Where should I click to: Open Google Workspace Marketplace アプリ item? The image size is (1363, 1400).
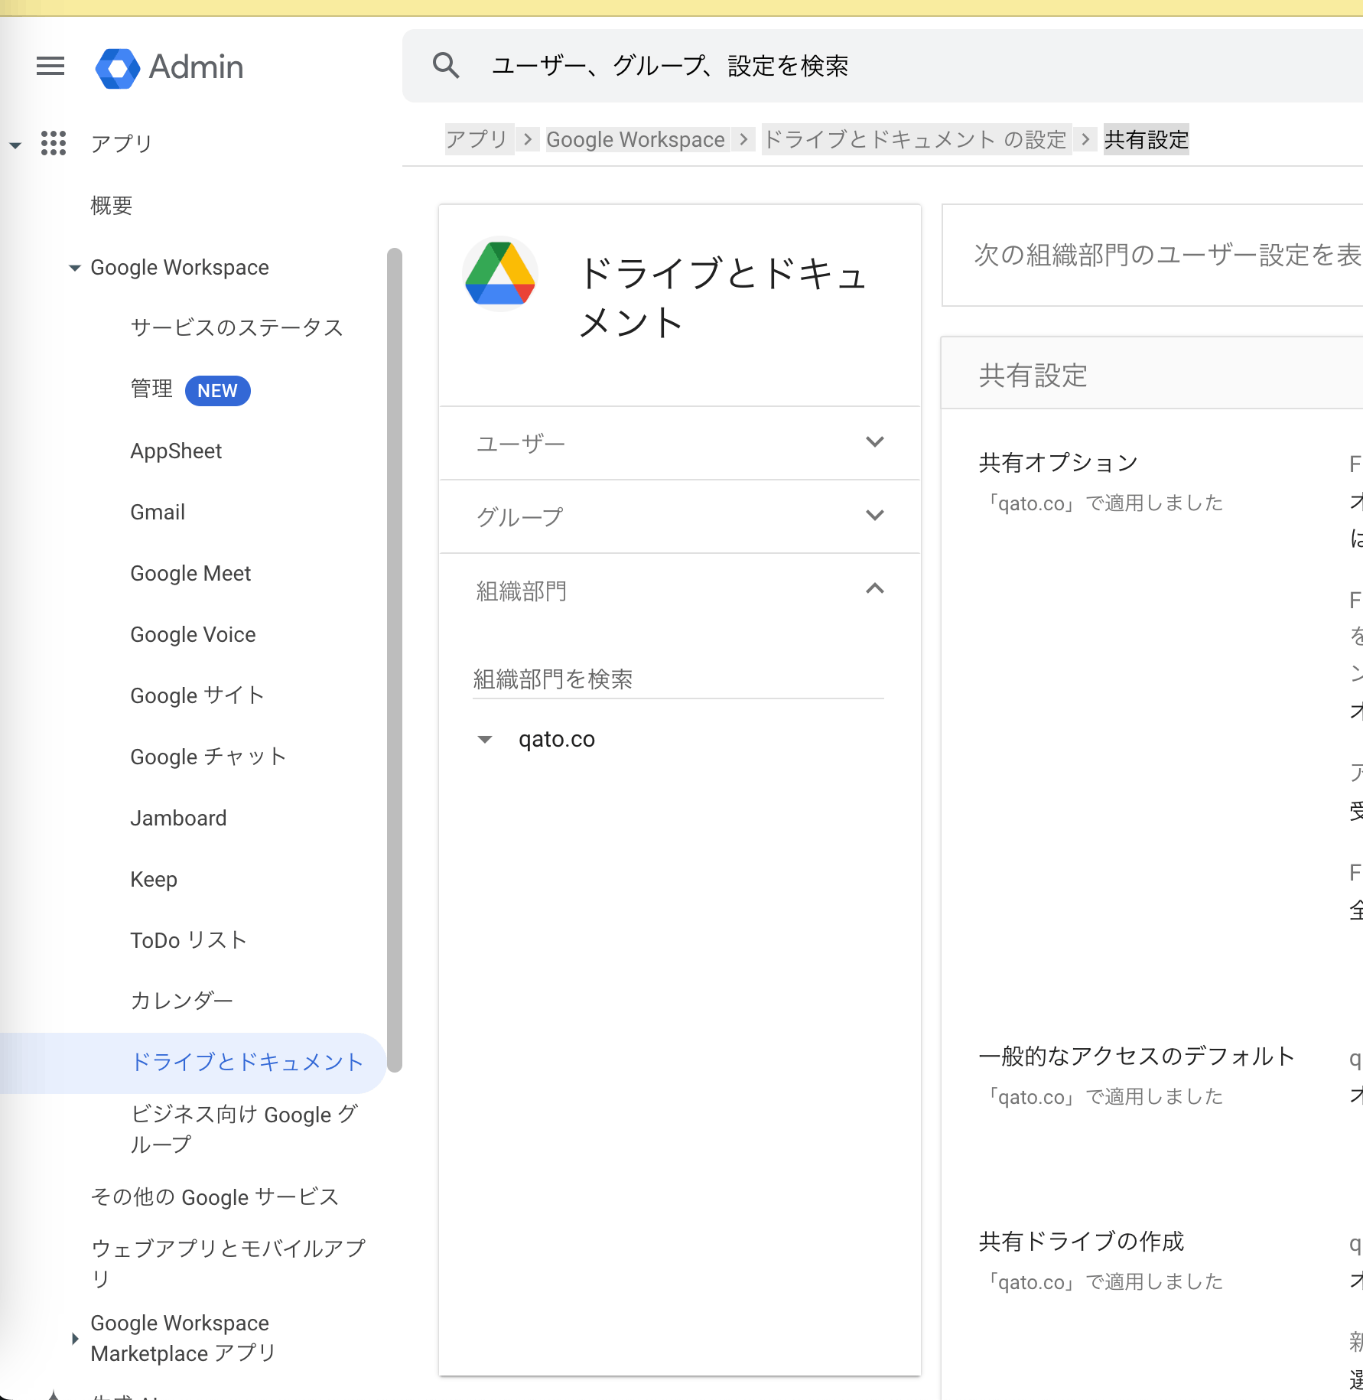tap(183, 1338)
